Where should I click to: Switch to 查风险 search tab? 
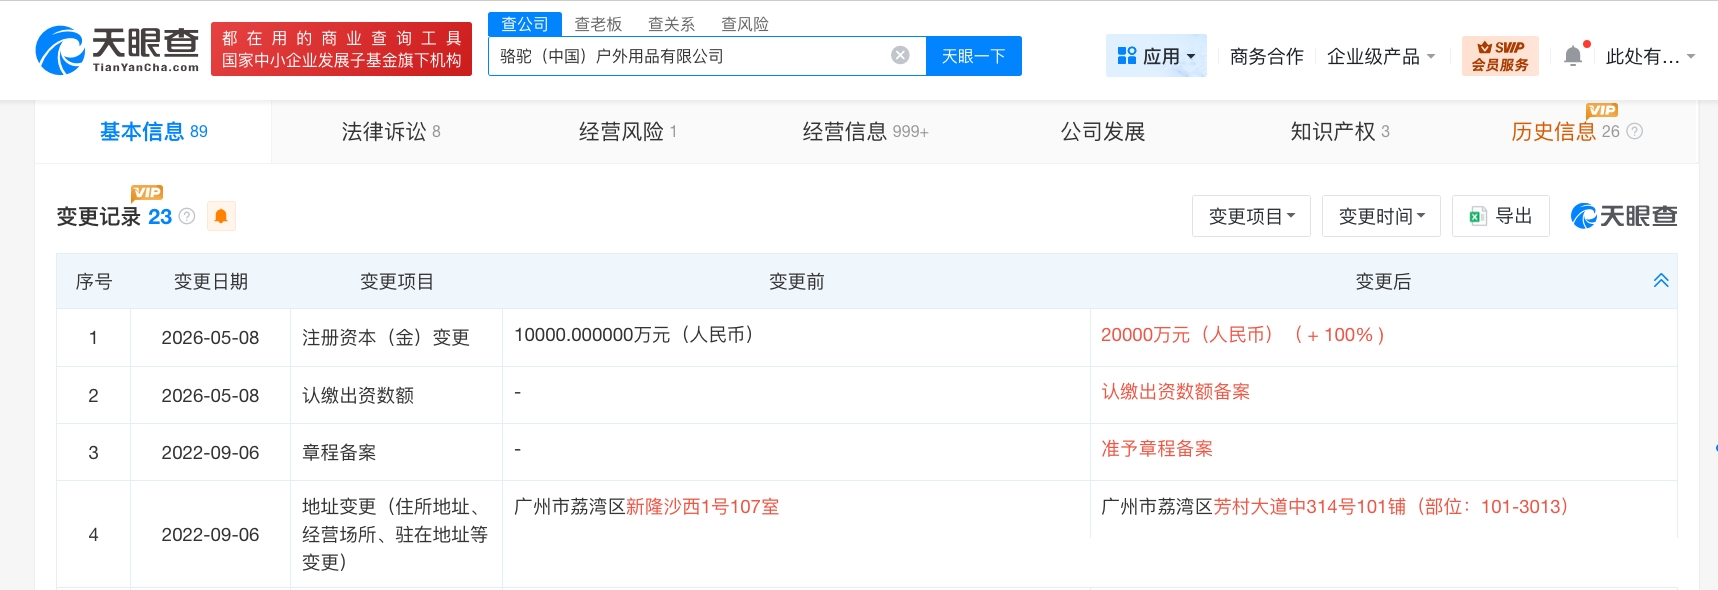(x=745, y=24)
